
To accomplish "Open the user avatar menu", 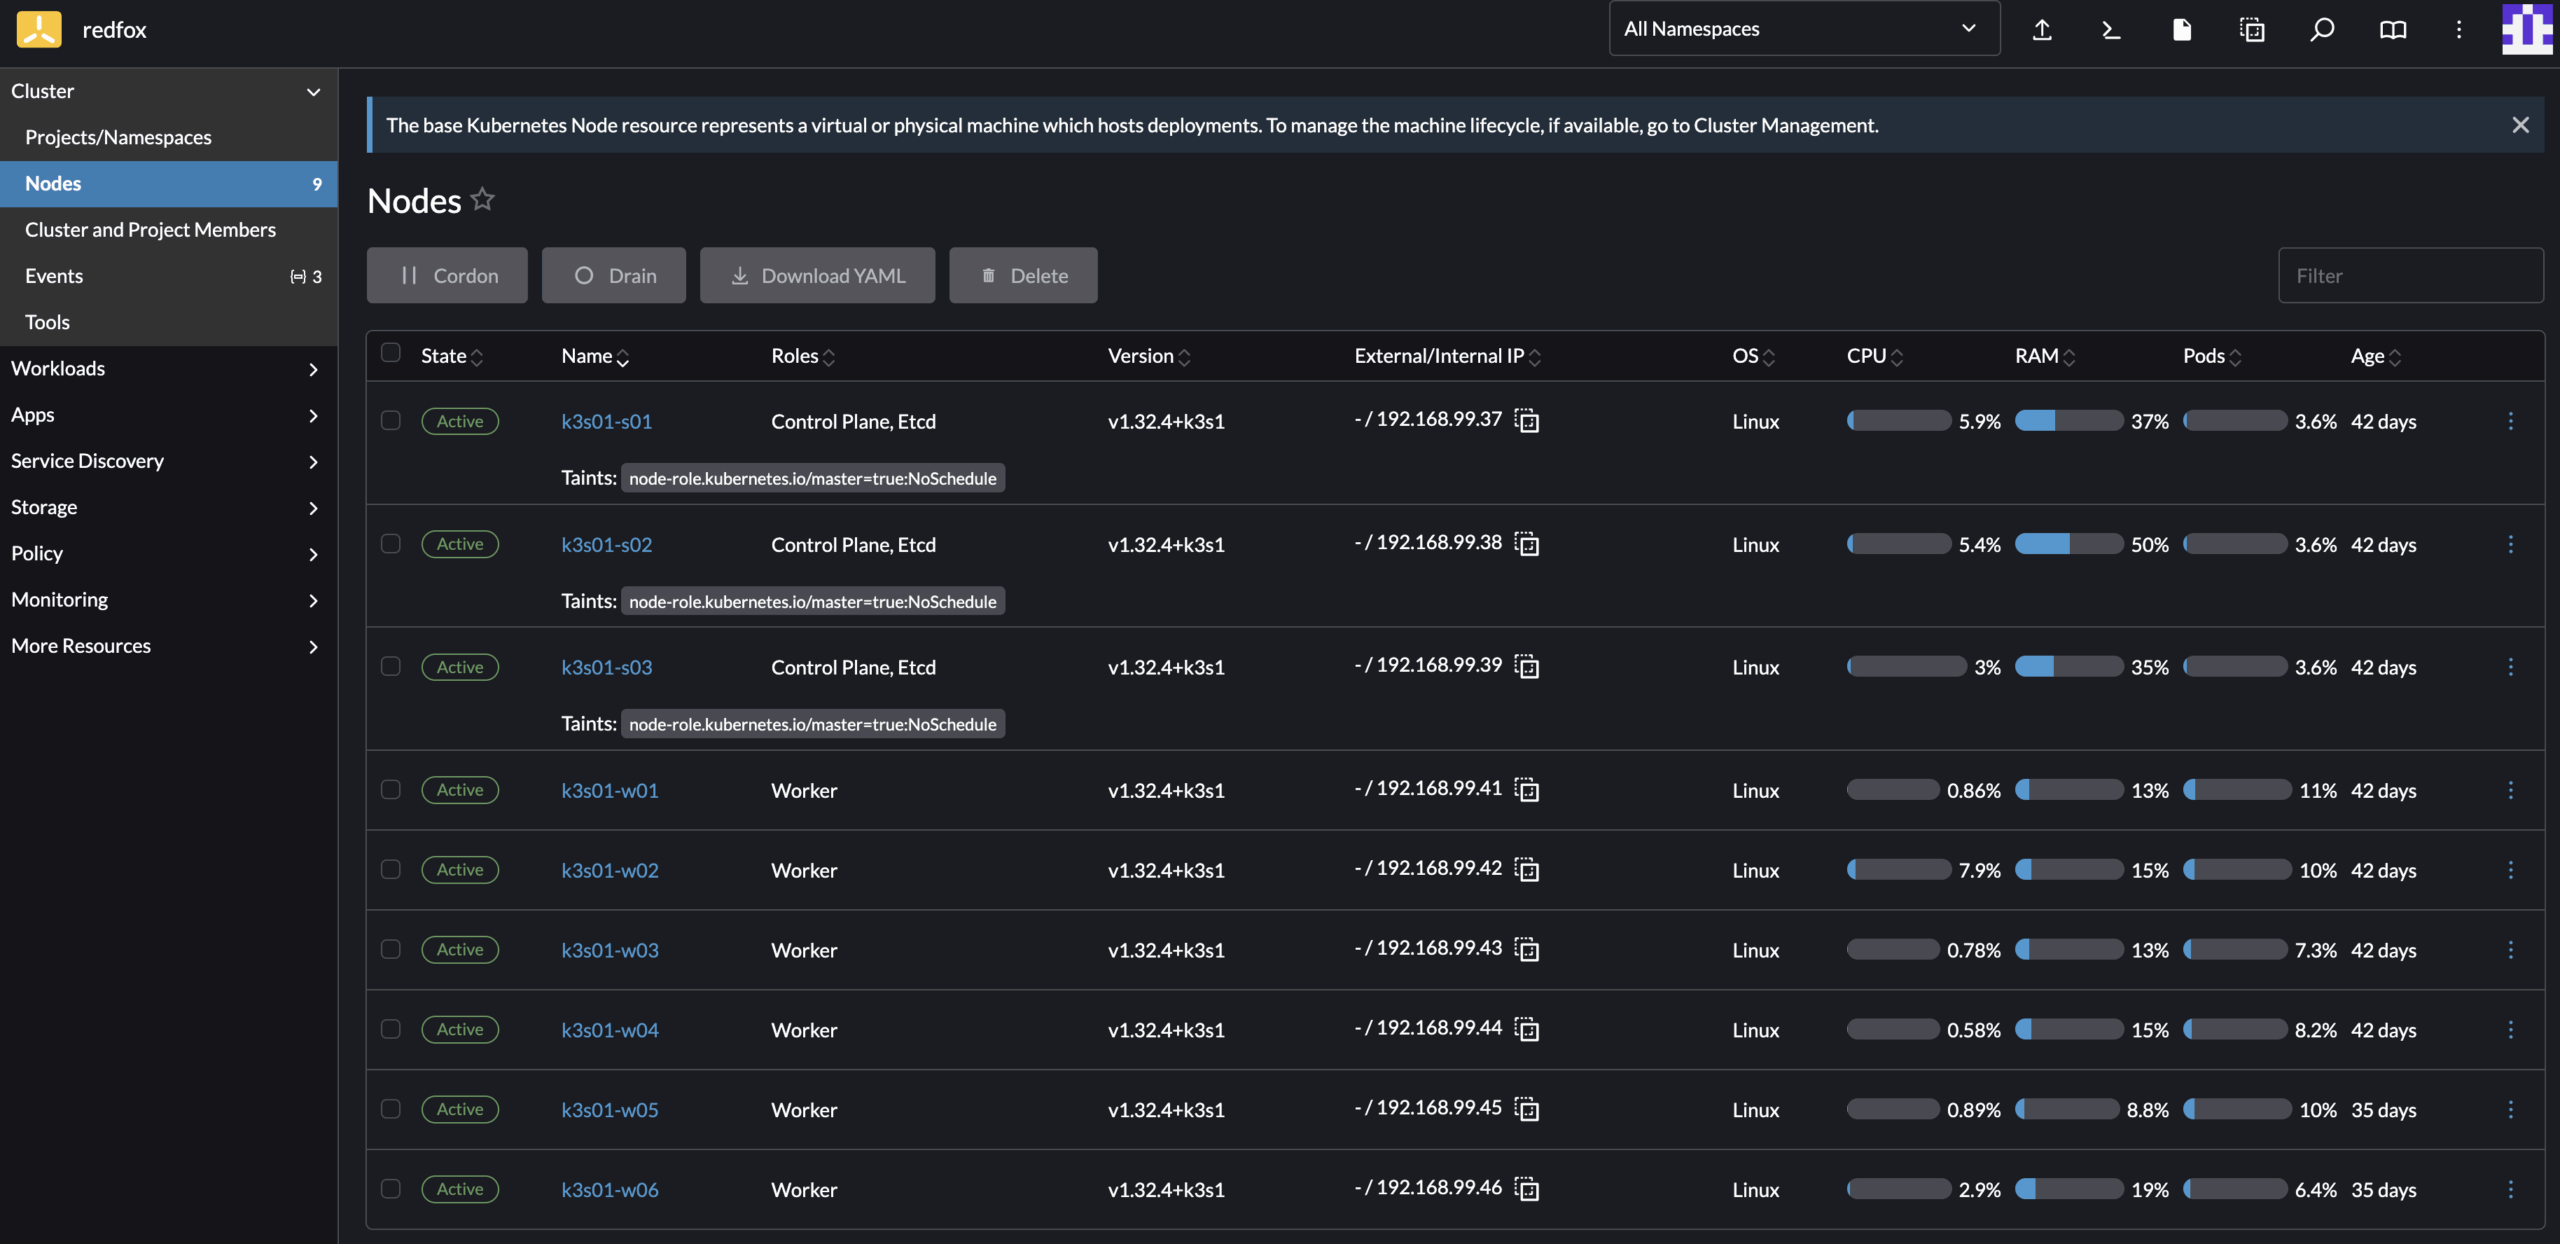I will [x=2527, y=29].
